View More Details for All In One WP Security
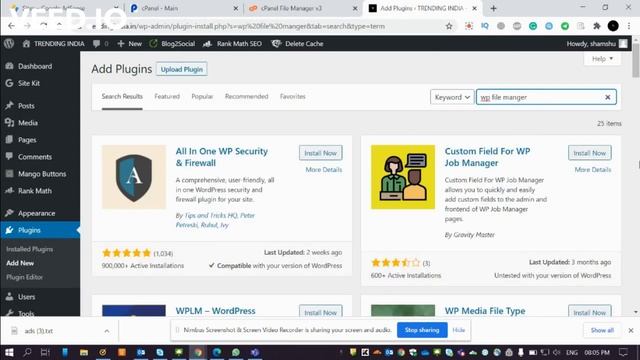 point(324,169)
